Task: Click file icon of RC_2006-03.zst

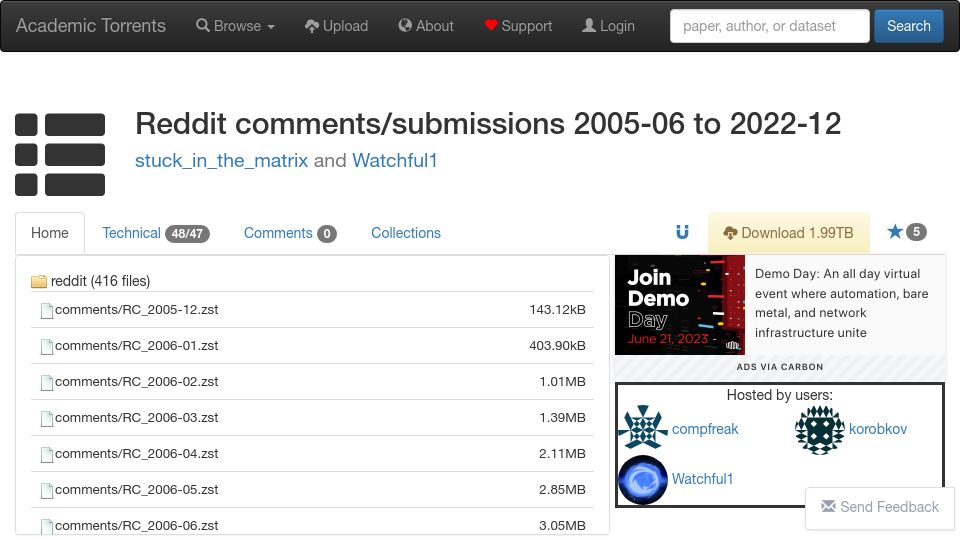Action: (47, 419)
